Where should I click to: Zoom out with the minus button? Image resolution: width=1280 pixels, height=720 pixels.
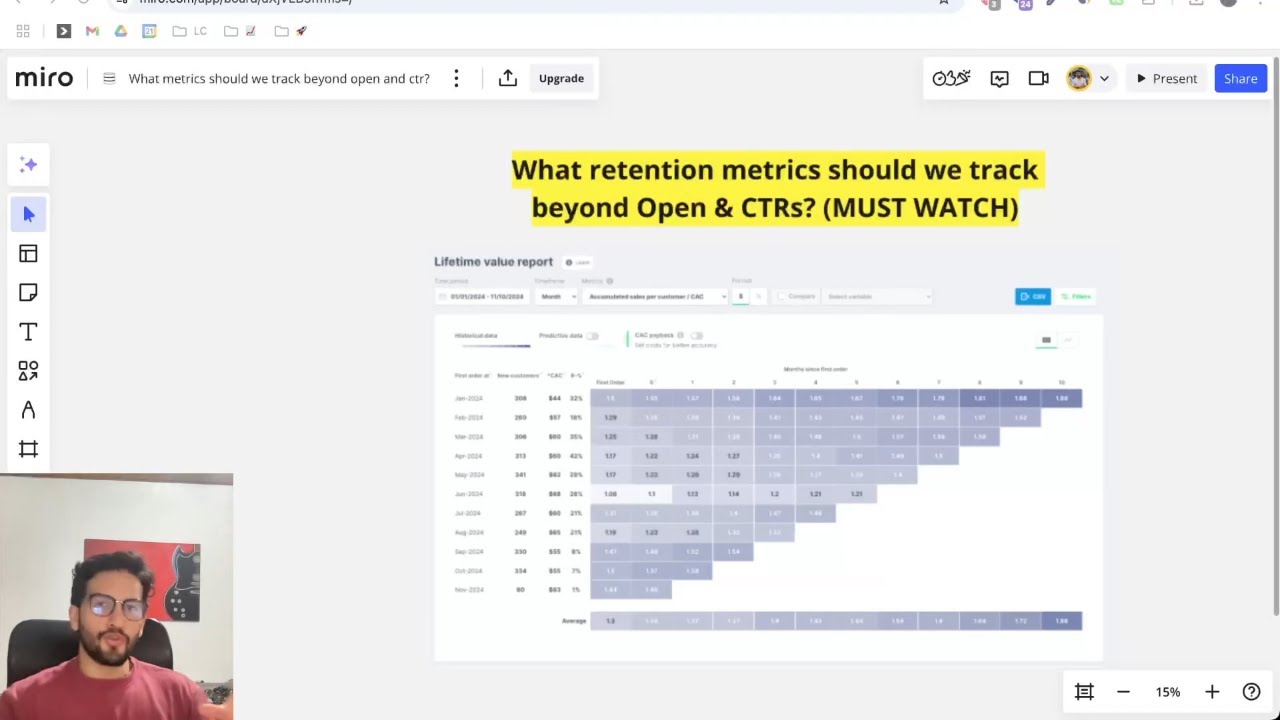[x=1123, y=692]
